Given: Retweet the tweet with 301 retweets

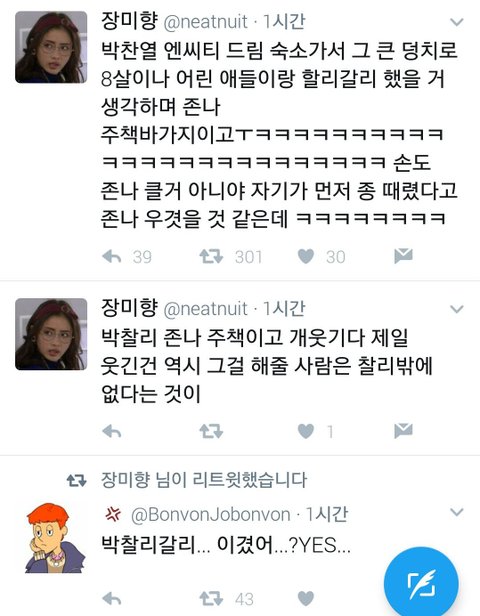Looking at the screenshot, I should click(x=211, y=257).
